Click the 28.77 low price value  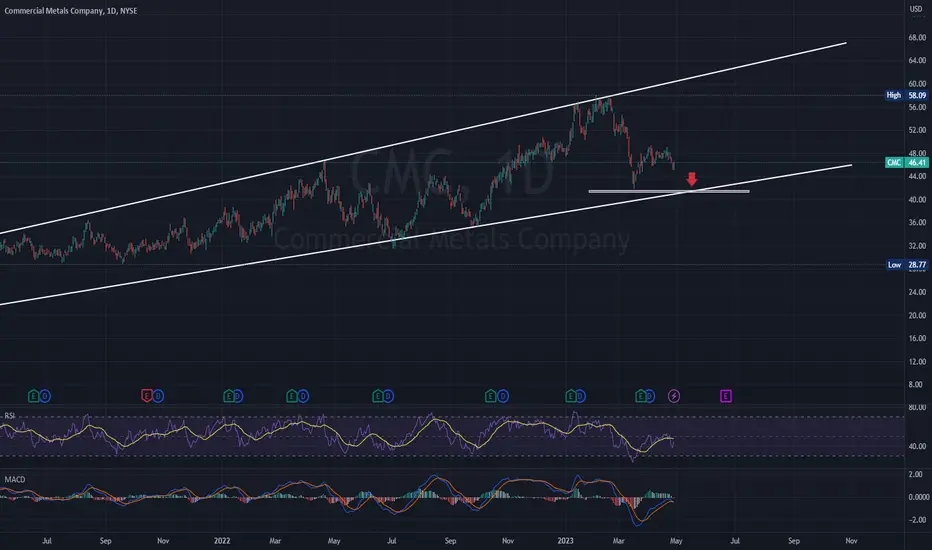pyautogui.click(x=917, y=265)
